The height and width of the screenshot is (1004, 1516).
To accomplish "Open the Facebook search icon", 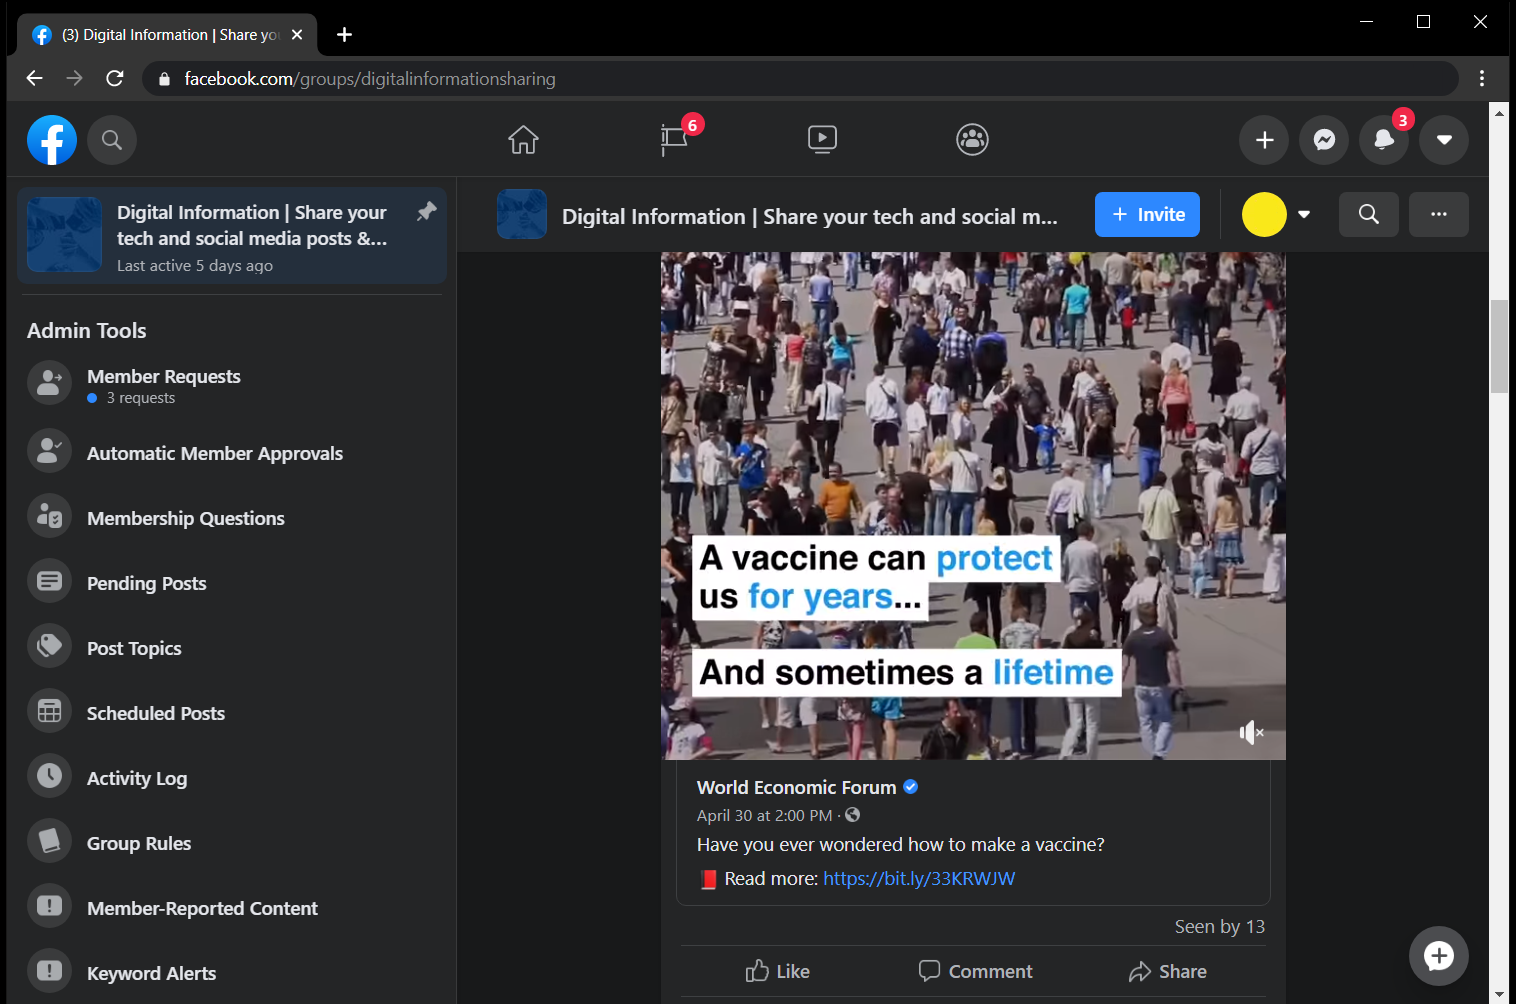I will pyautogui.click(x=112, y=140).
